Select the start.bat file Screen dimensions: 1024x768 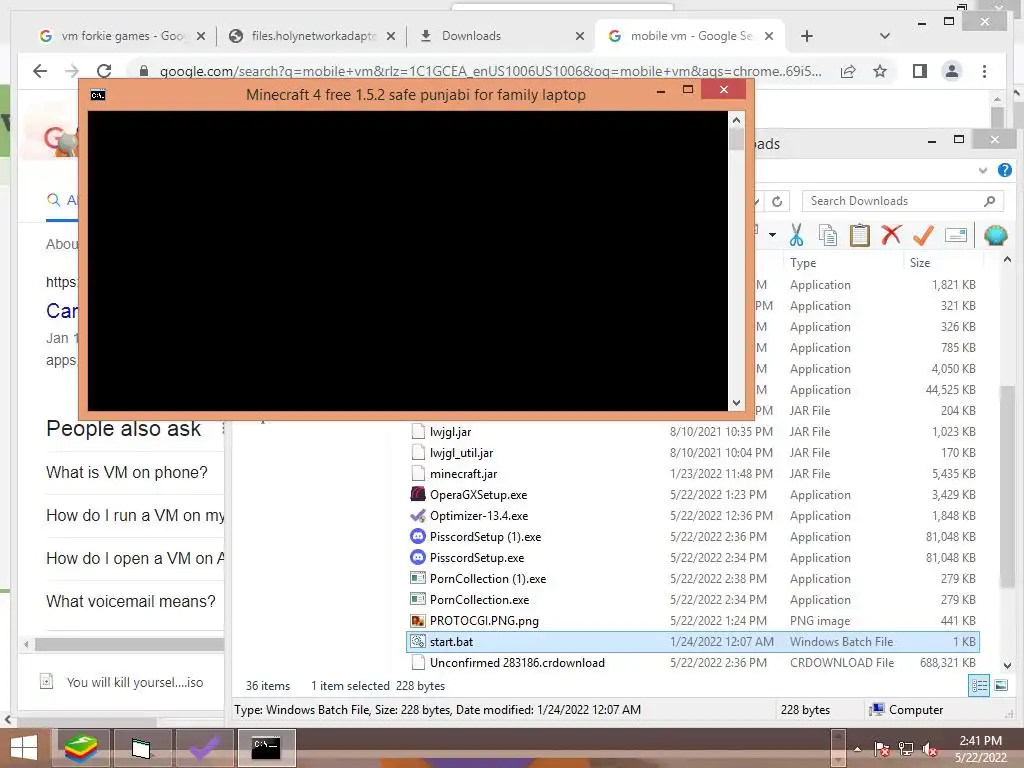click(x=692, y=642)
